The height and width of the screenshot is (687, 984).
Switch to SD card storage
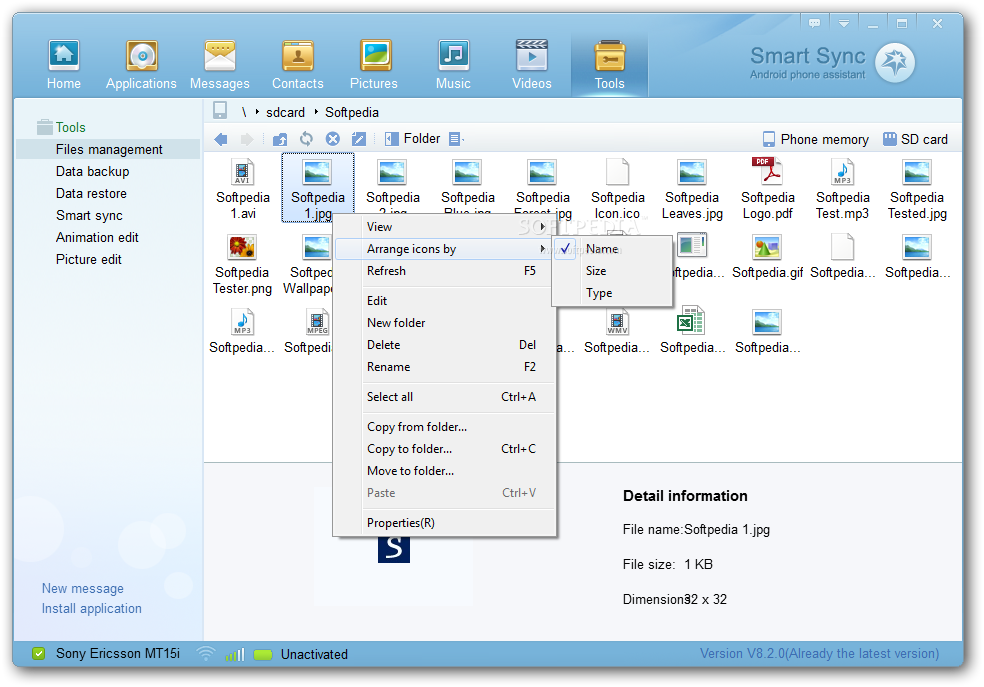916,139
